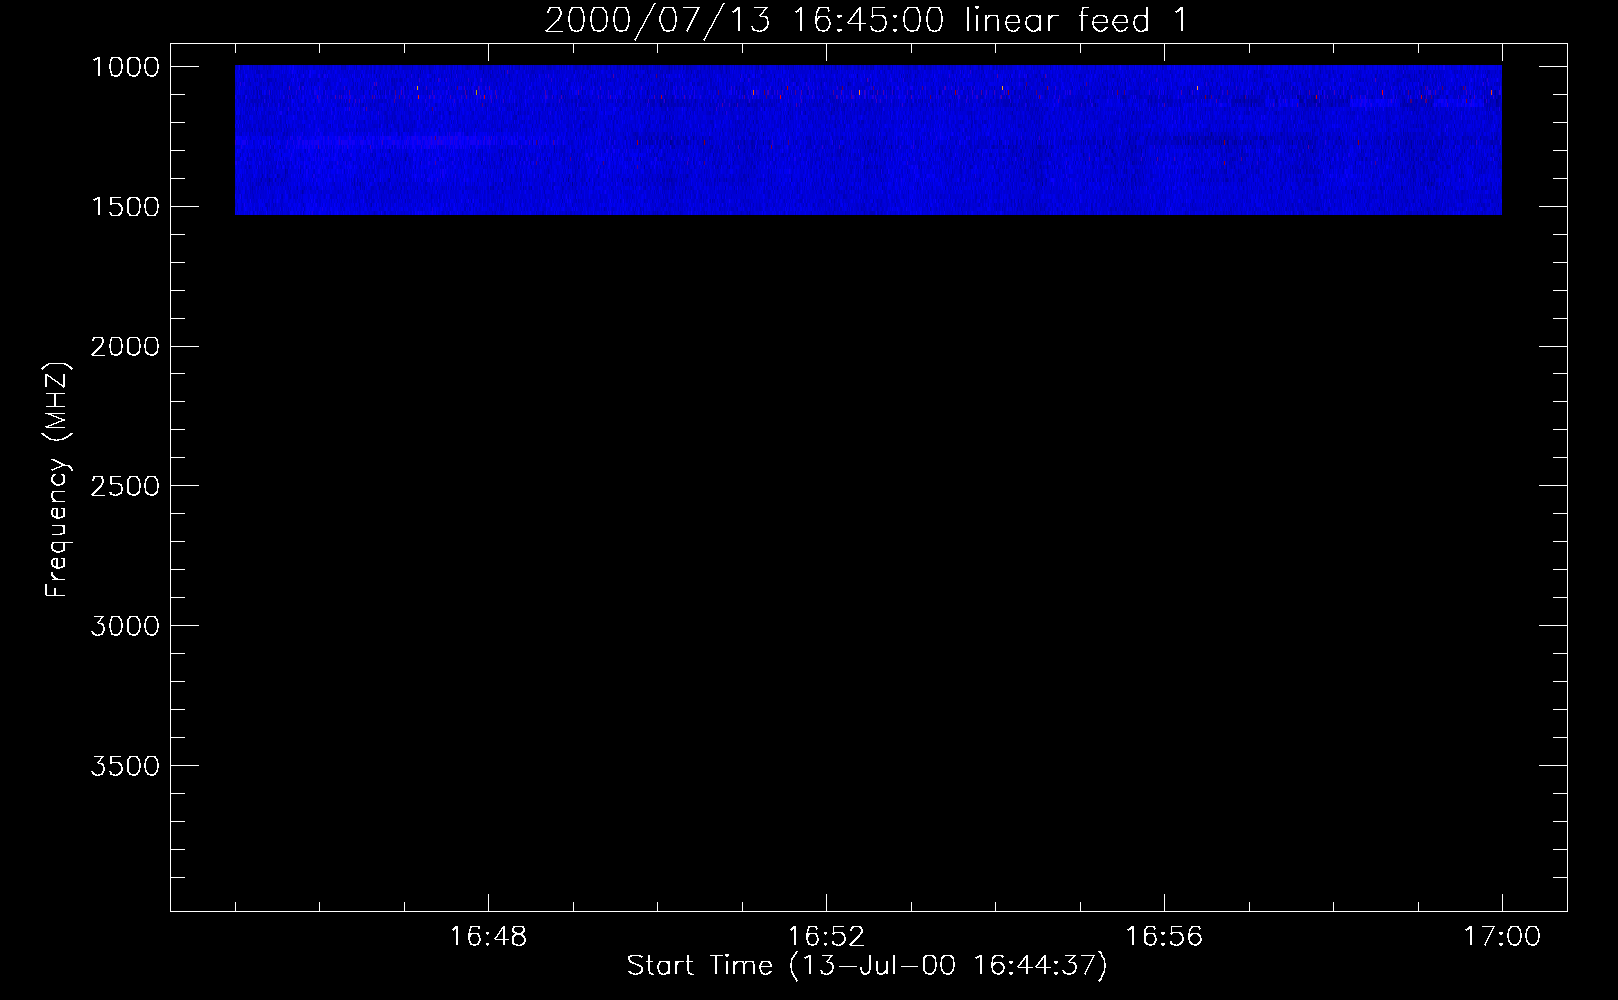Screen dimensions: 1618x1000
Task: Click the 17:00 time tick label
Action: point(1502,937)
